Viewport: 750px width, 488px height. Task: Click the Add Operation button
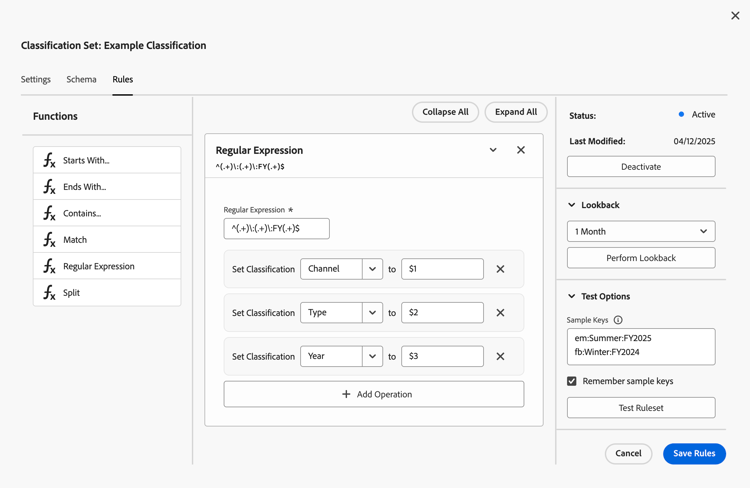coord(374,394)
